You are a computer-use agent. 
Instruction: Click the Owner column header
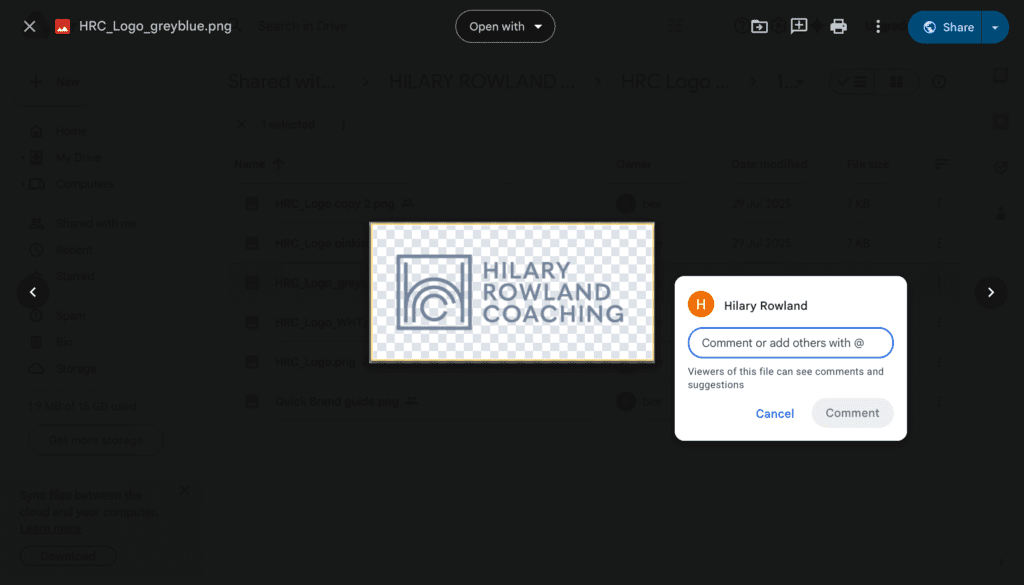[x=633, y=165]
